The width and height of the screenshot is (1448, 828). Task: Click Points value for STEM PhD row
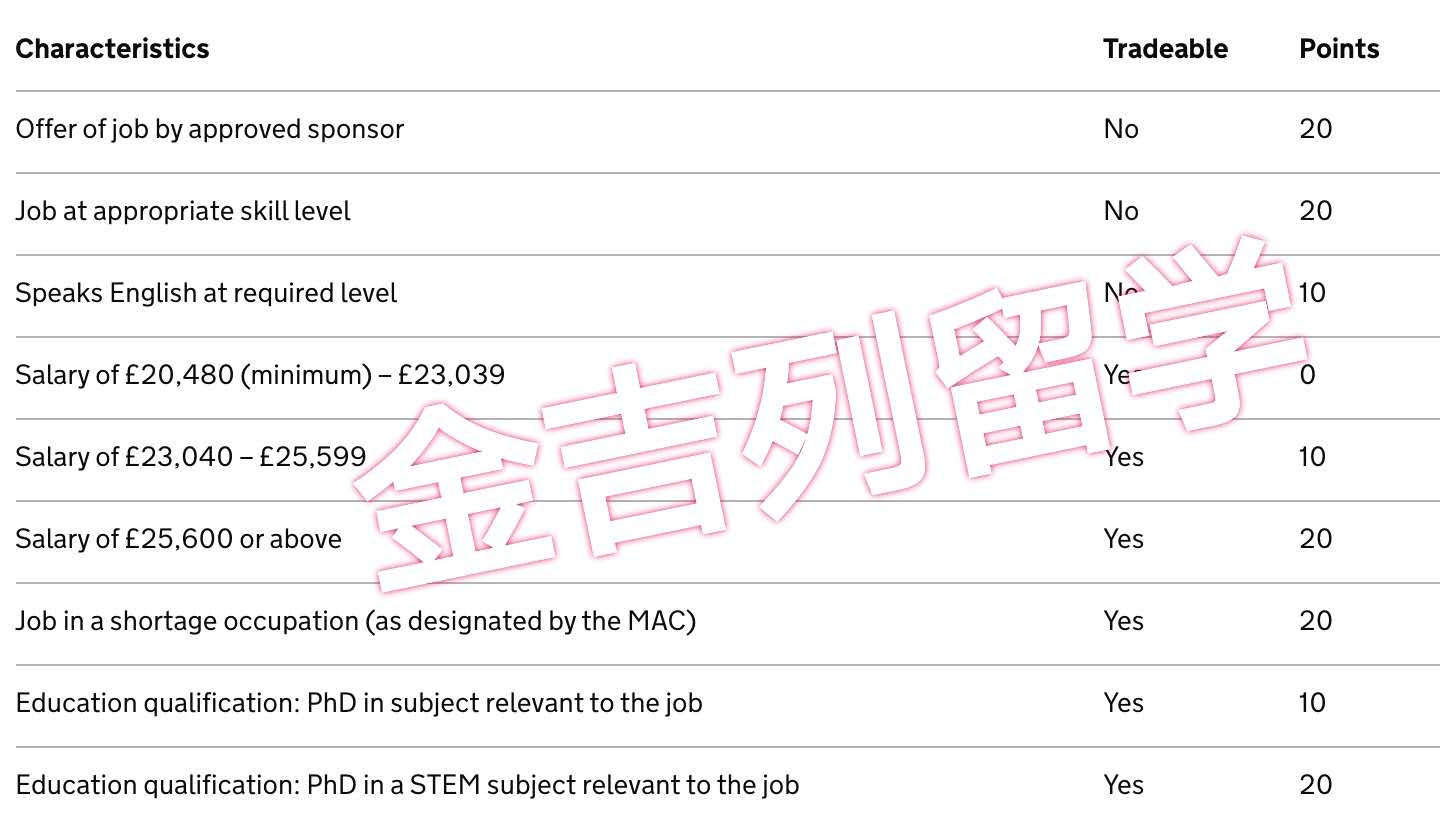[1315, 785]
